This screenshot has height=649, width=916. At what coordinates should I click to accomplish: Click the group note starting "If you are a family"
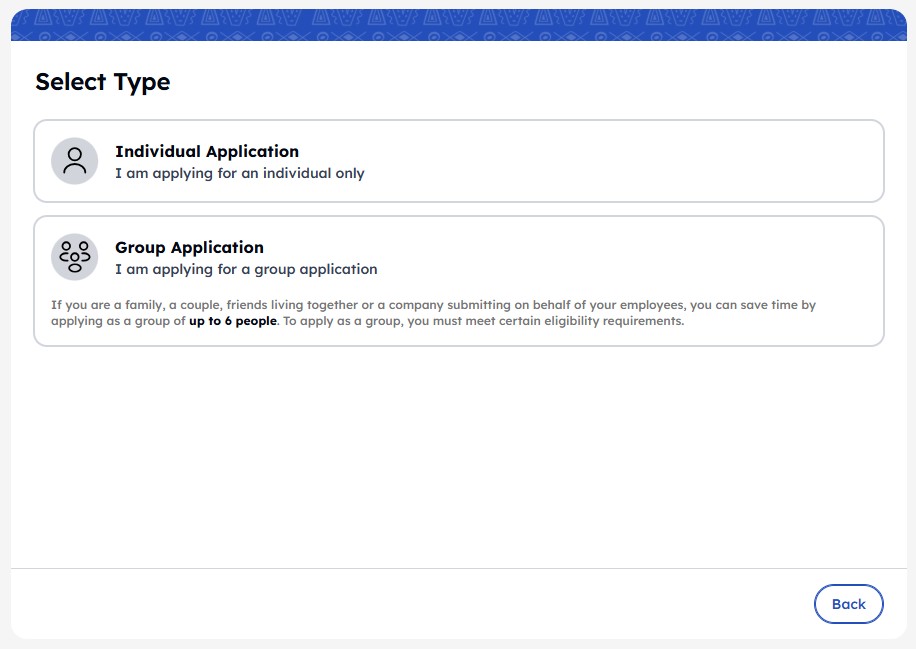pyautogui.click(x=433, y=313)
